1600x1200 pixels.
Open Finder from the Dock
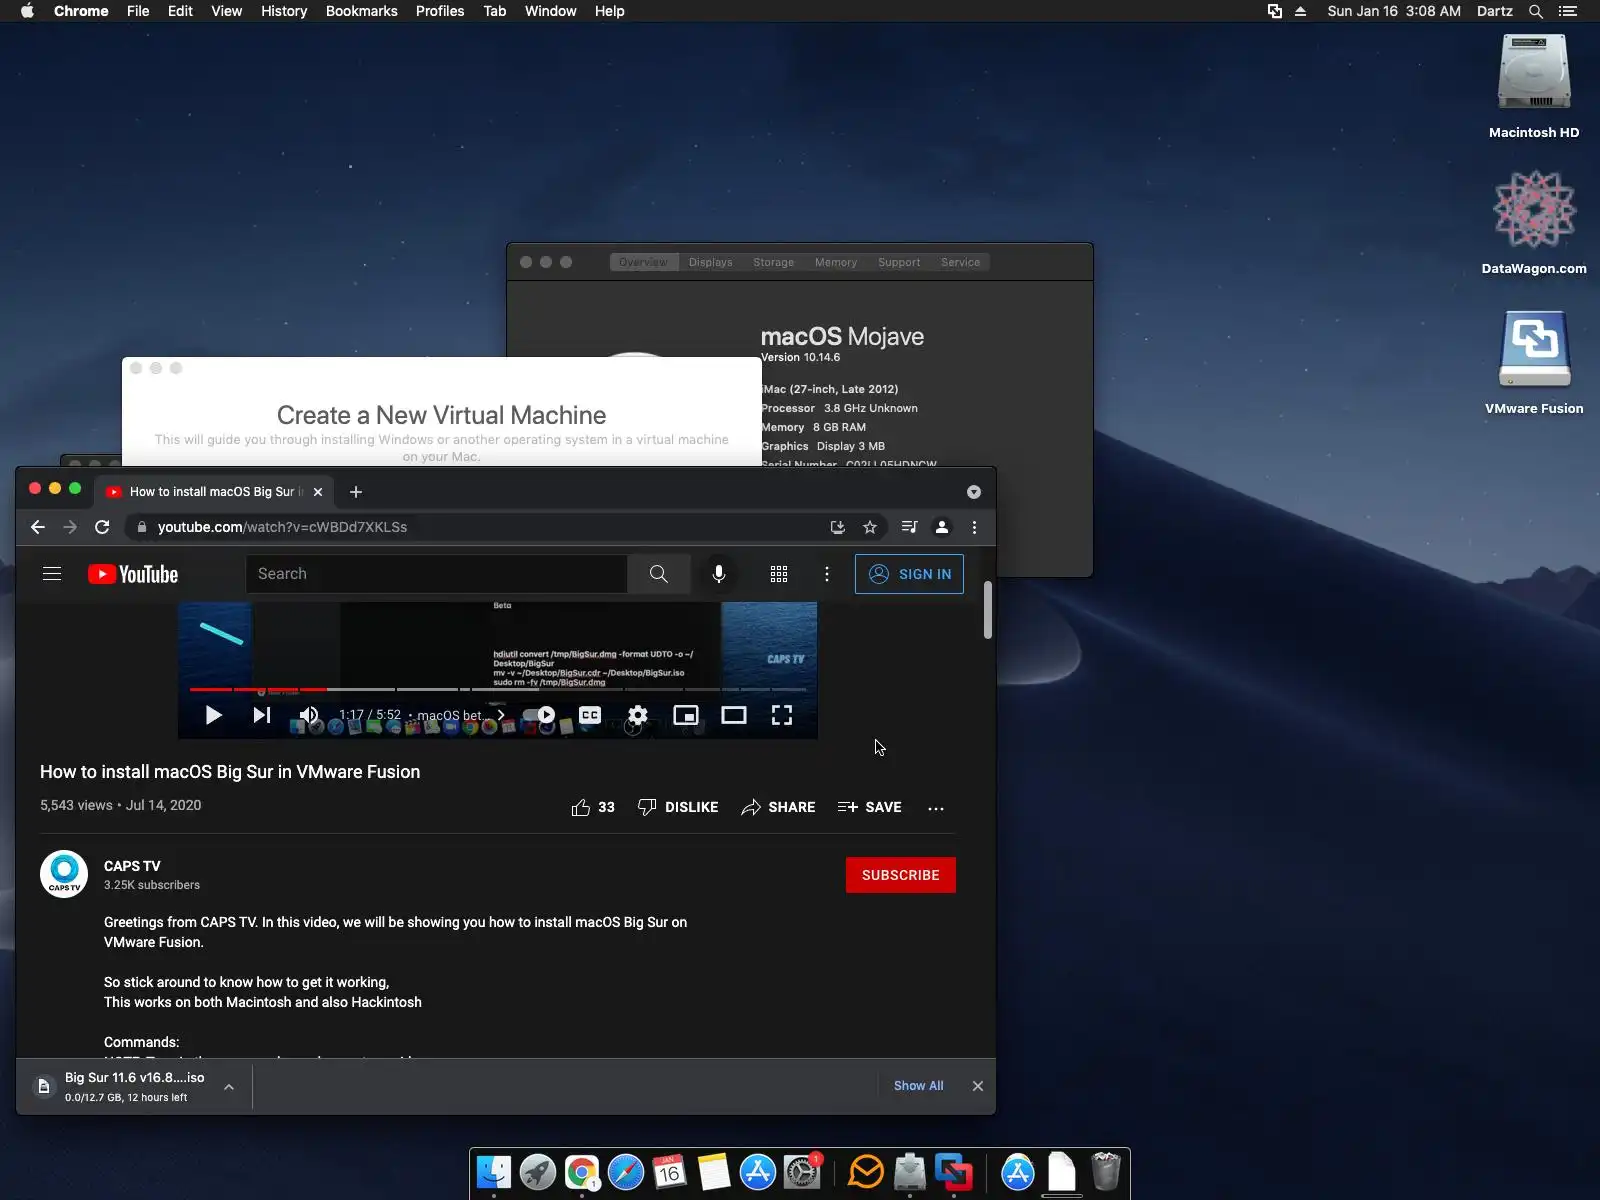coord(494,1172)
